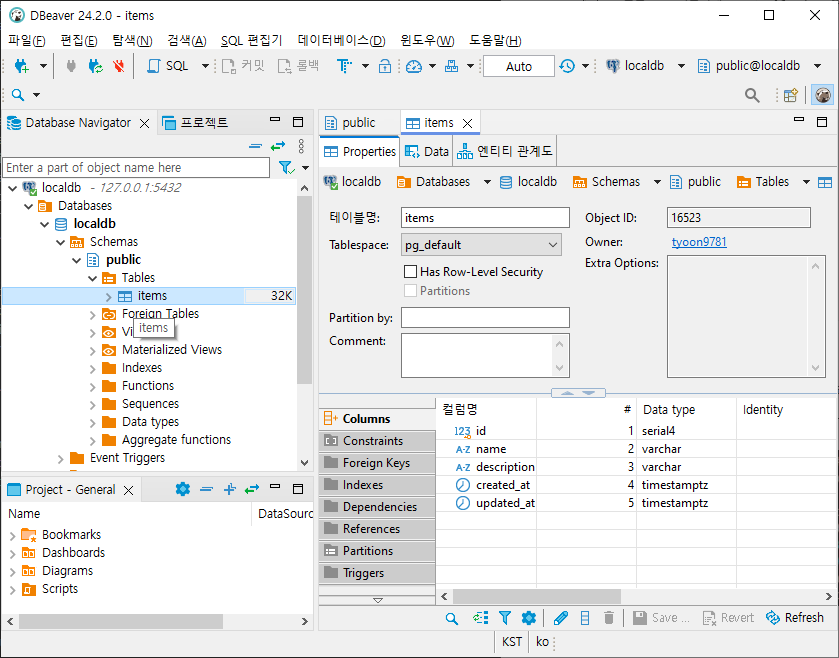The image size is (839, 658).
Task: Click Project panel configure gear icon
Action: click(183, 489)
